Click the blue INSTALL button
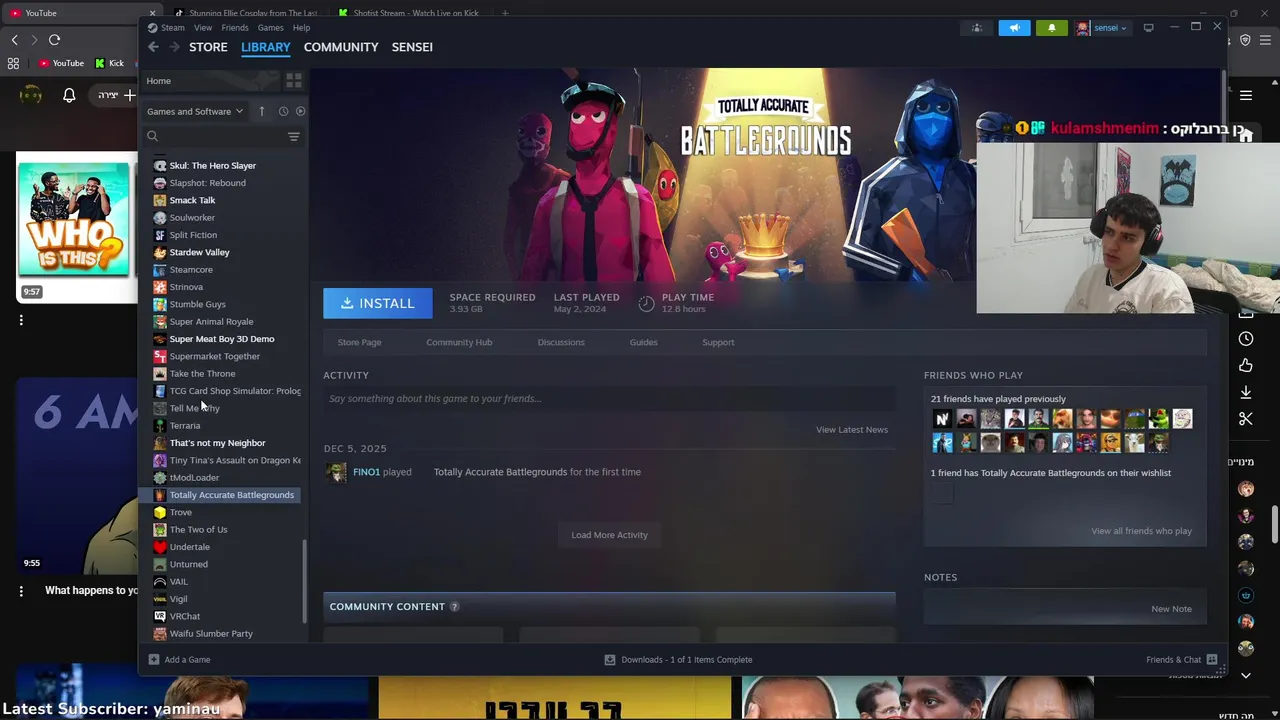Viewport: 1280px width, 720px height. coord(378,303)
